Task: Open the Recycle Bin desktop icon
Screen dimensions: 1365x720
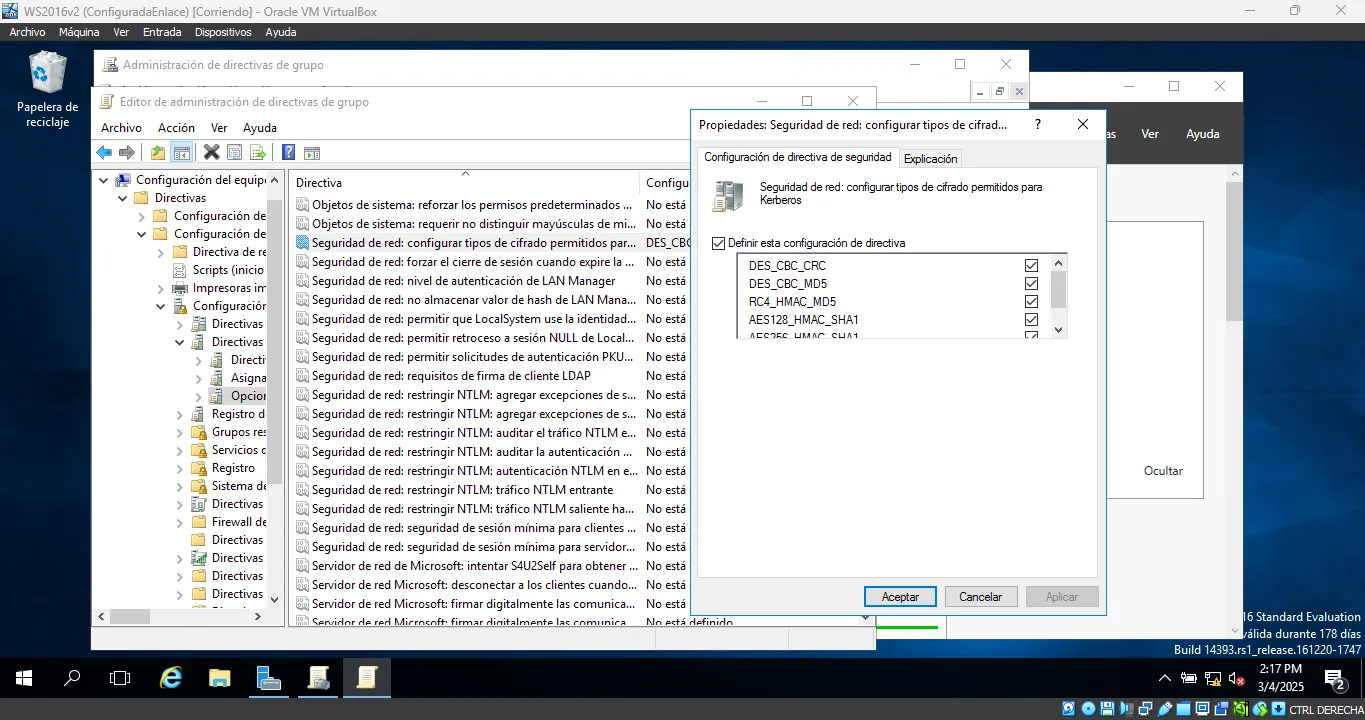Action: click(47, 90)
